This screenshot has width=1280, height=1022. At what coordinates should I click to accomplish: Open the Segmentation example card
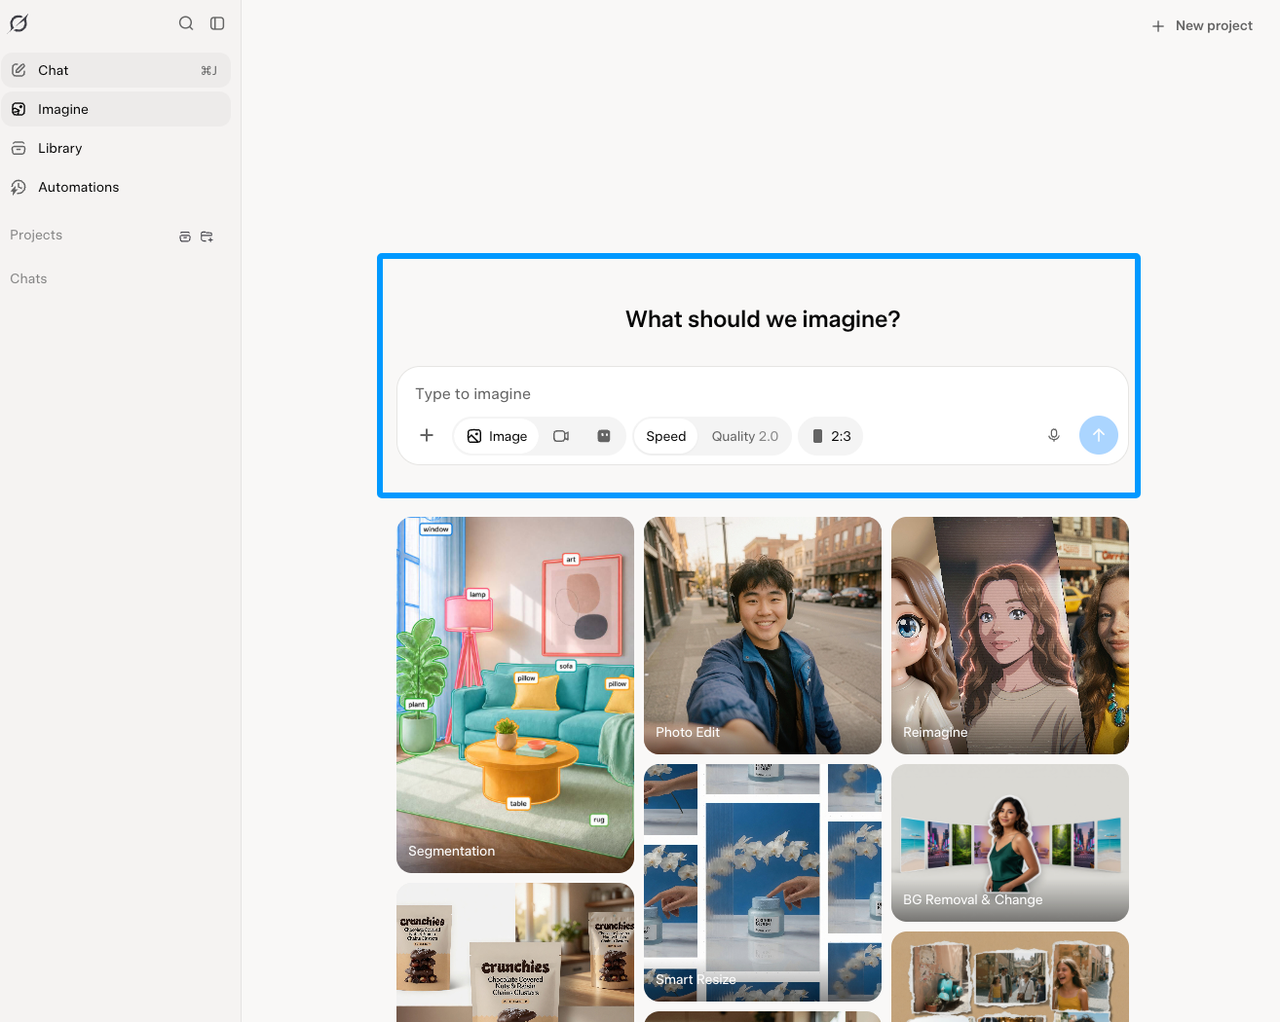pyautogui.click(x=515, y=695)
